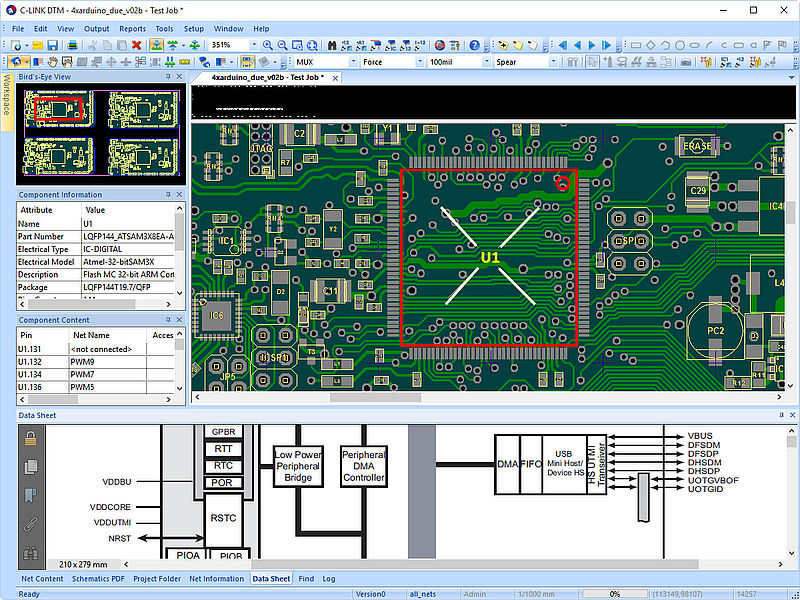Click the yellow ruler measure icon
Image resolution: width=800 pixels, height=600 pixels.
tap(185, 62)
